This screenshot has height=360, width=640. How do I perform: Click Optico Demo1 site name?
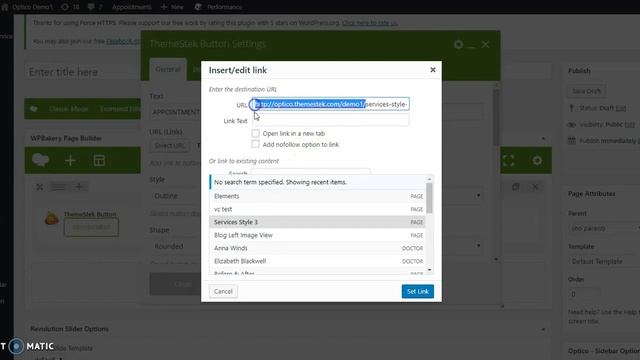(x=28, y=7)
